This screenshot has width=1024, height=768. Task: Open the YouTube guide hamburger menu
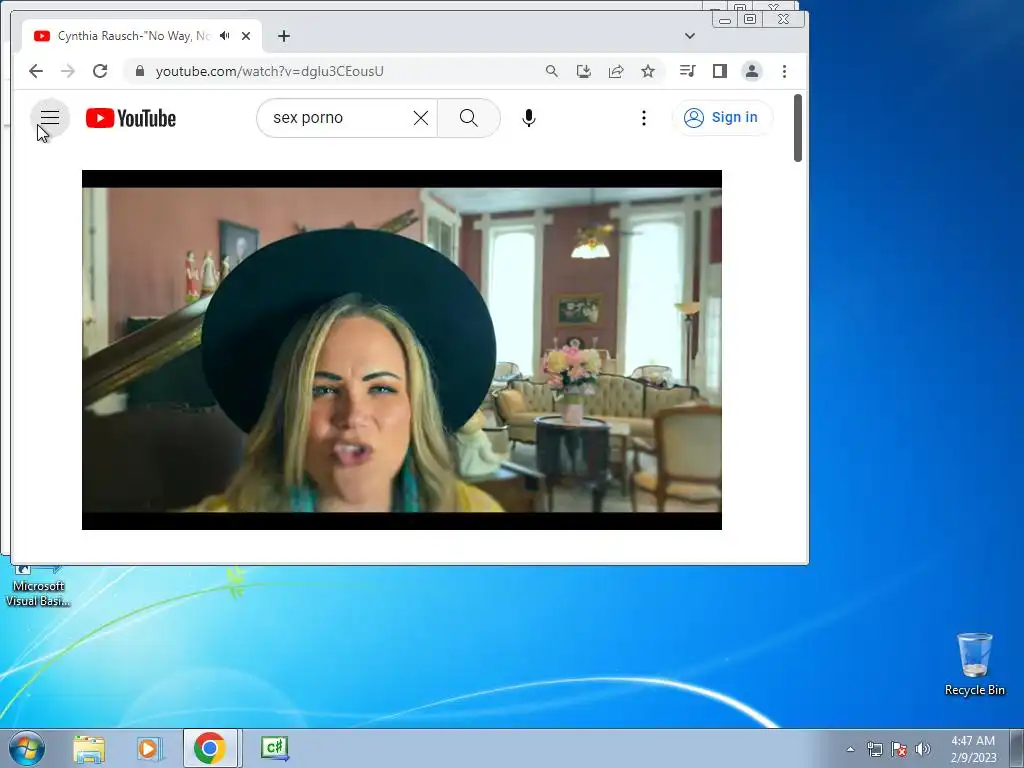click(50, 118)
